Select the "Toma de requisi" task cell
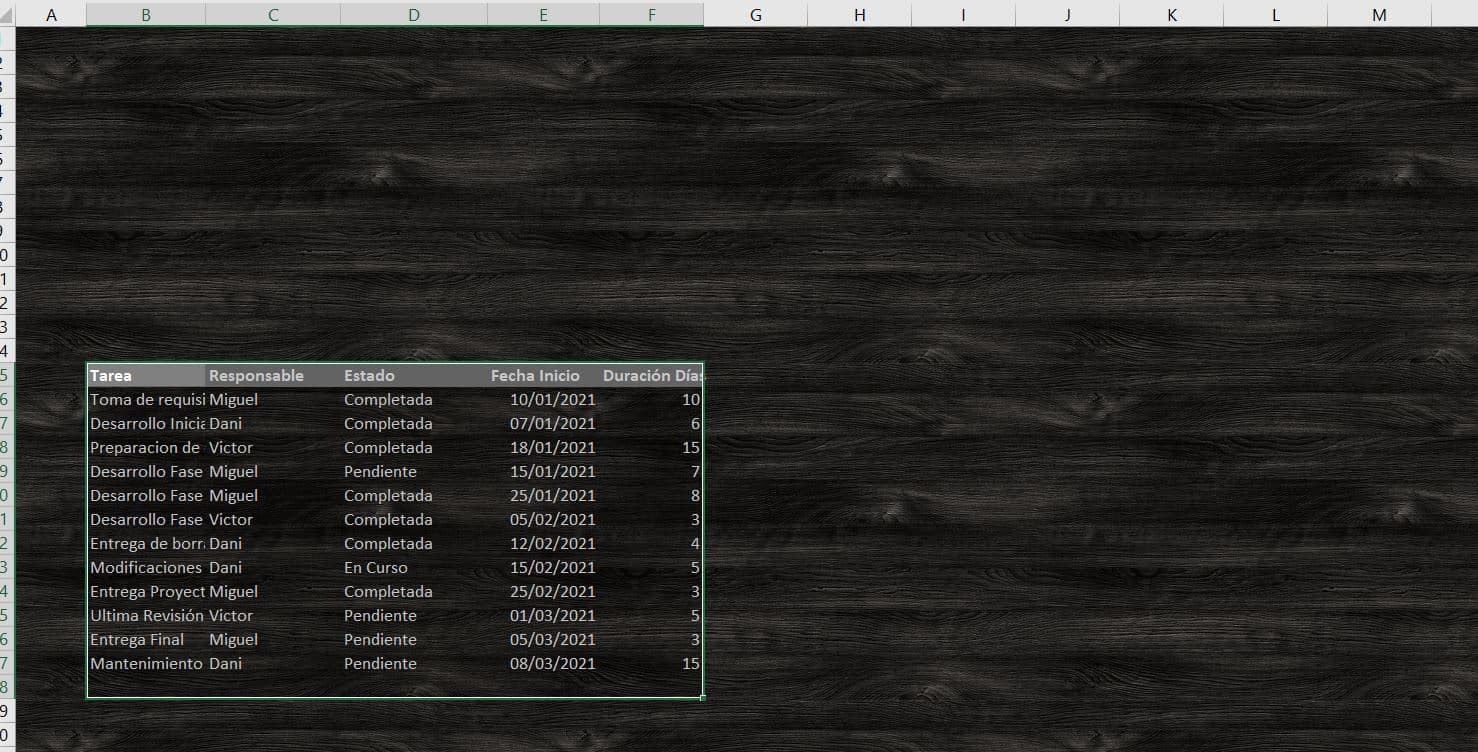Screen dimensions: 1478x752 (x=147, y=400)
